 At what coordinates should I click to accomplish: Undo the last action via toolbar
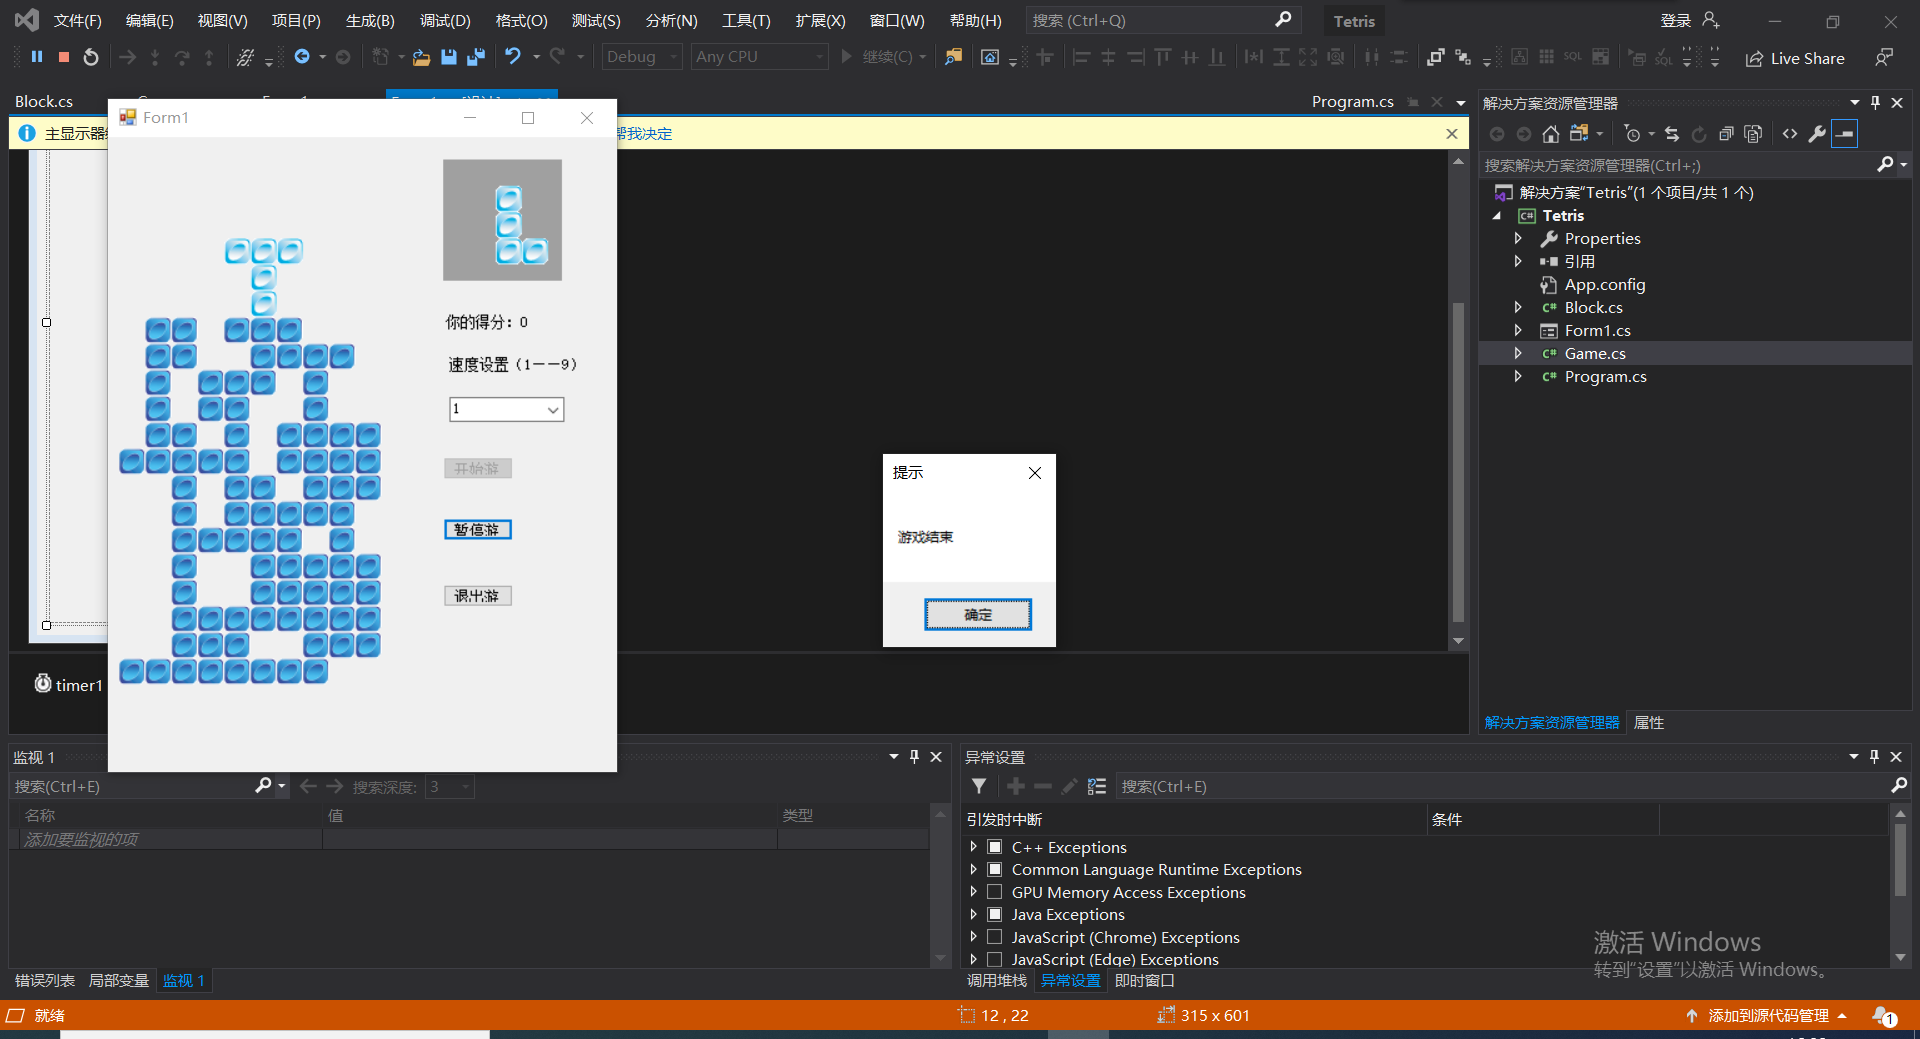[x=513, y=57]
